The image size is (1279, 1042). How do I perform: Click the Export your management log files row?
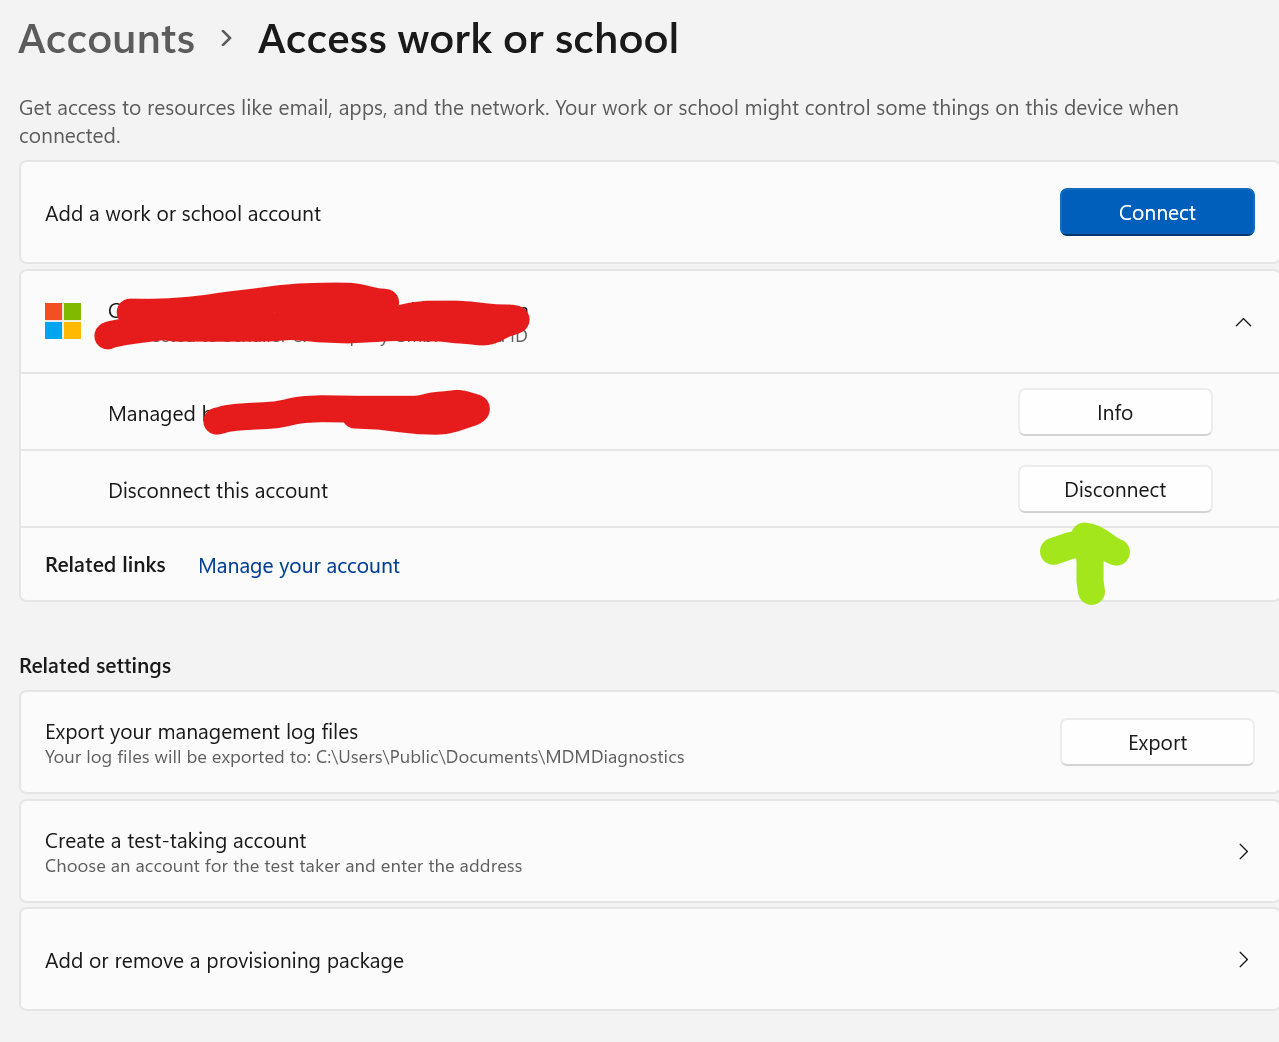pyautogui.click(x=500, y=742)
